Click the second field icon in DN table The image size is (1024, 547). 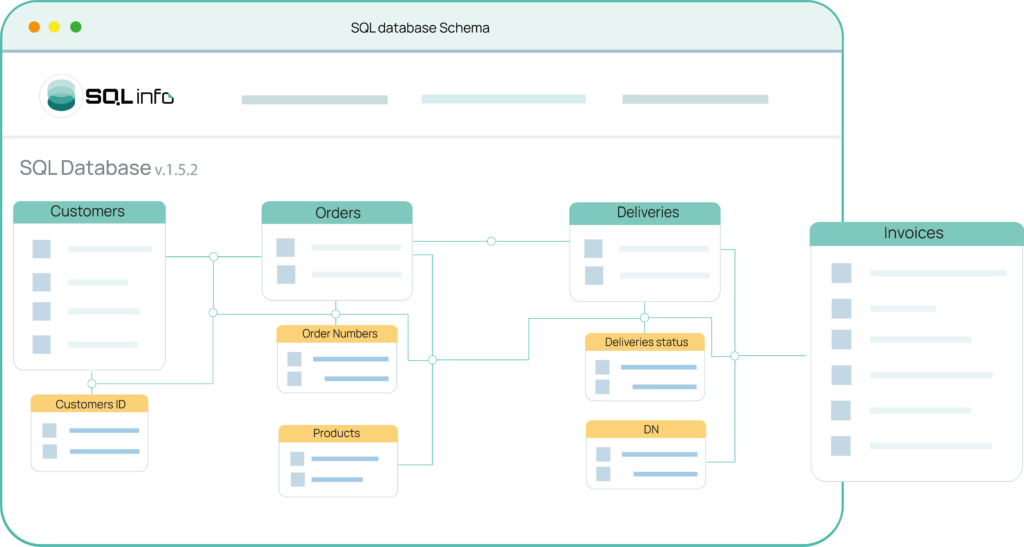click(x=603, y=474)
